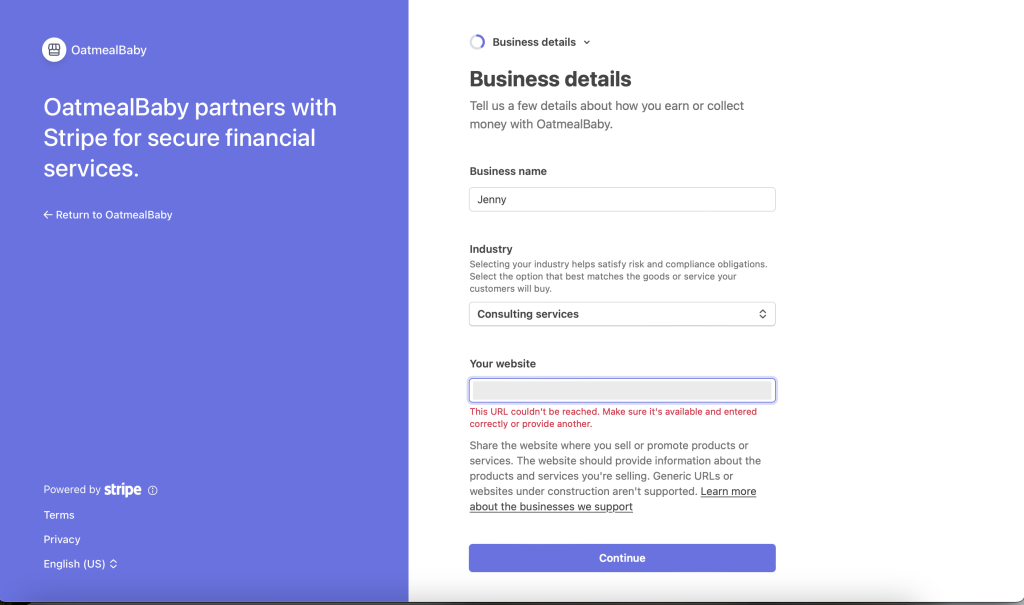This screenshot has width=1024, height=605.
Task: Open the Privacy link
Action: click(62, 540)
